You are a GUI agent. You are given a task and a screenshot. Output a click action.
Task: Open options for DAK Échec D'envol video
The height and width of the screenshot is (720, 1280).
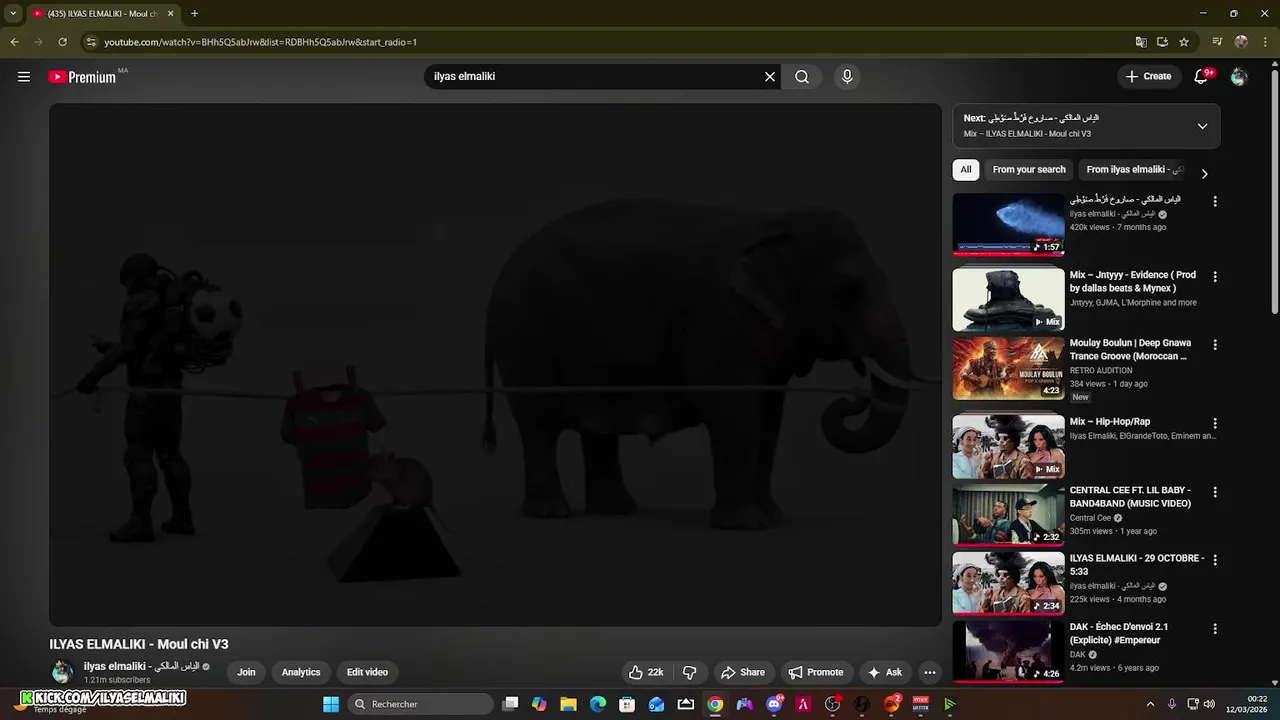(x=1215, y=628)
